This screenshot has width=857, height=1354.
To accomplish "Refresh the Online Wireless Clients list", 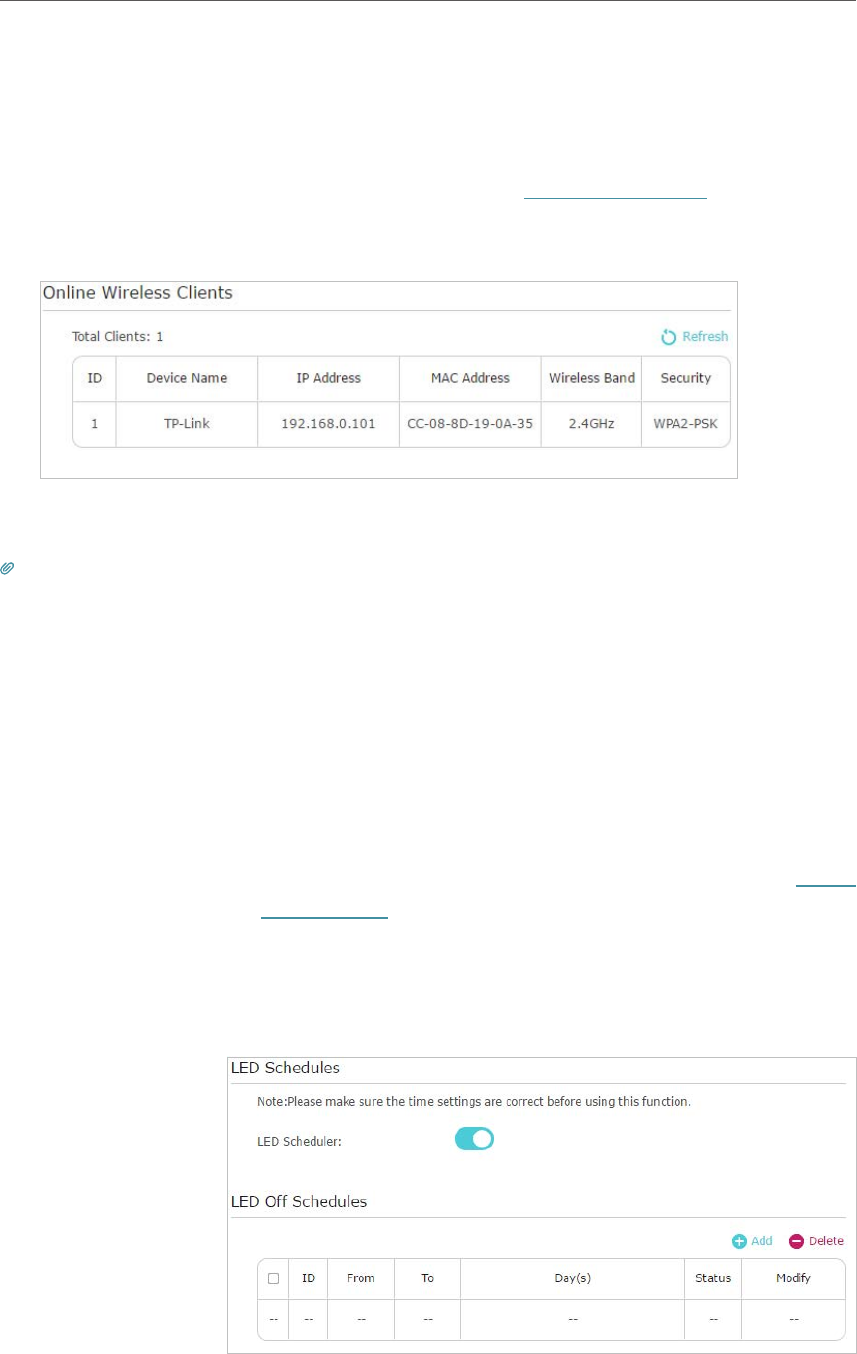I will (694, 337).
